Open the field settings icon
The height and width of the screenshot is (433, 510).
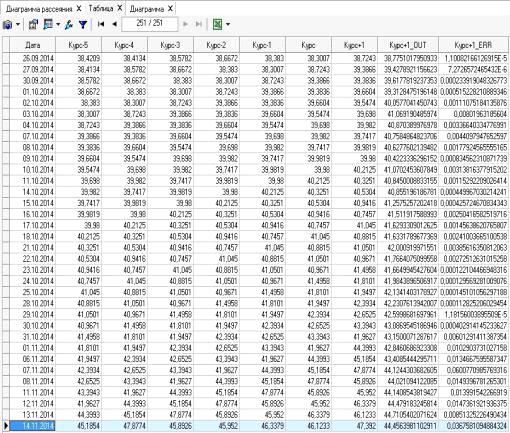pos(33,24)
